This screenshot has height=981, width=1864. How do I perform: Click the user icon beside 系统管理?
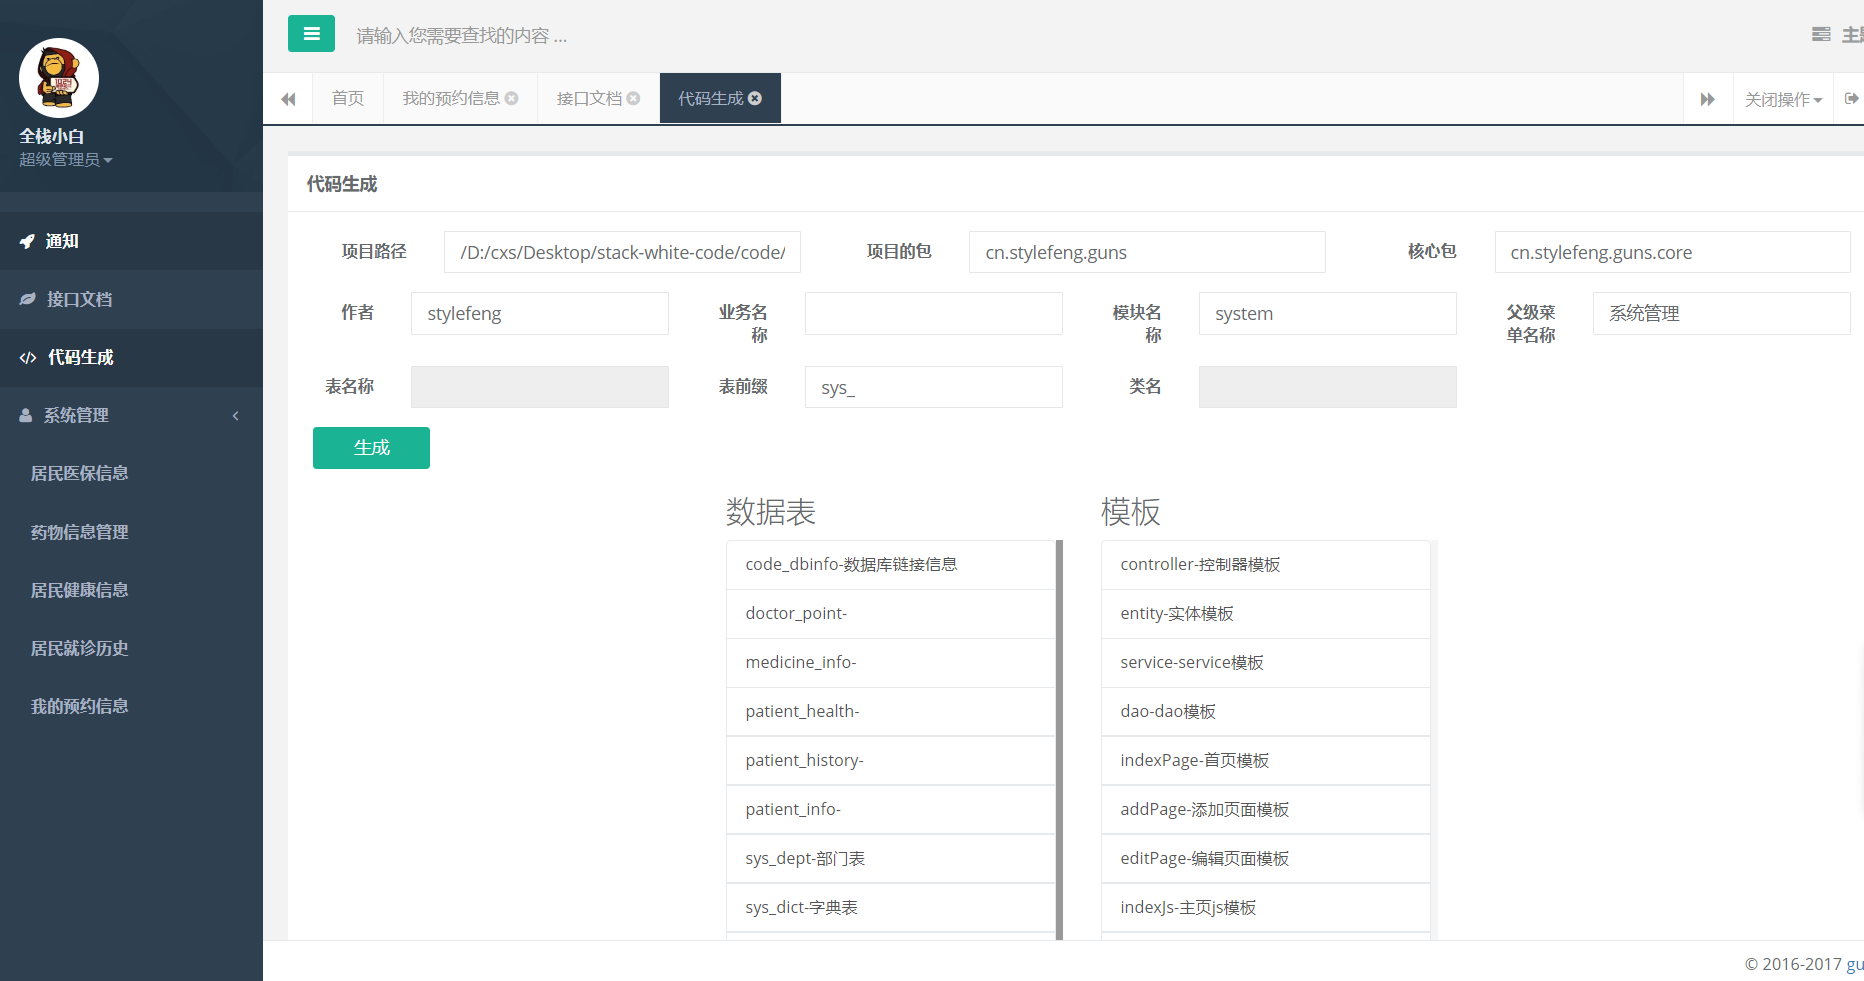(x=26, y=415)
